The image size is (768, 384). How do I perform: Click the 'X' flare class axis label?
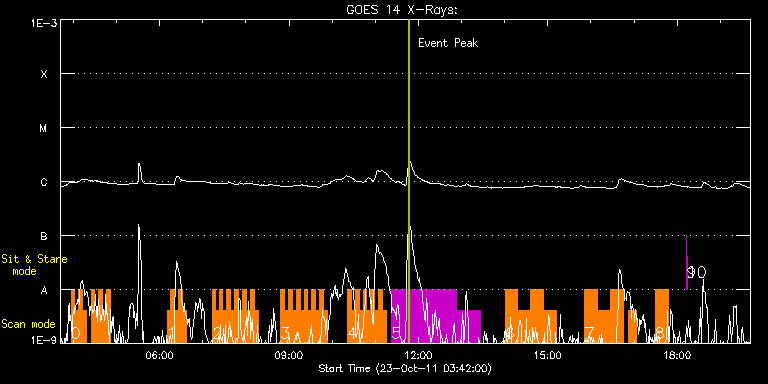[x=44, y=74]
